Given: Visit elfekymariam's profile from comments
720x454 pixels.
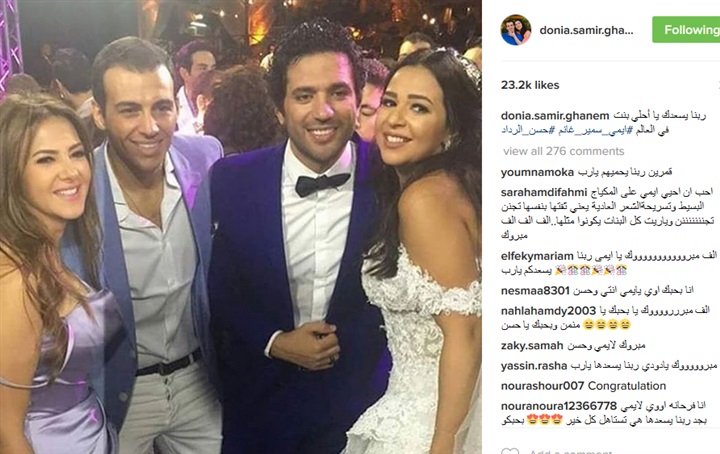Looking at the screenshot, I should point(537,256).
